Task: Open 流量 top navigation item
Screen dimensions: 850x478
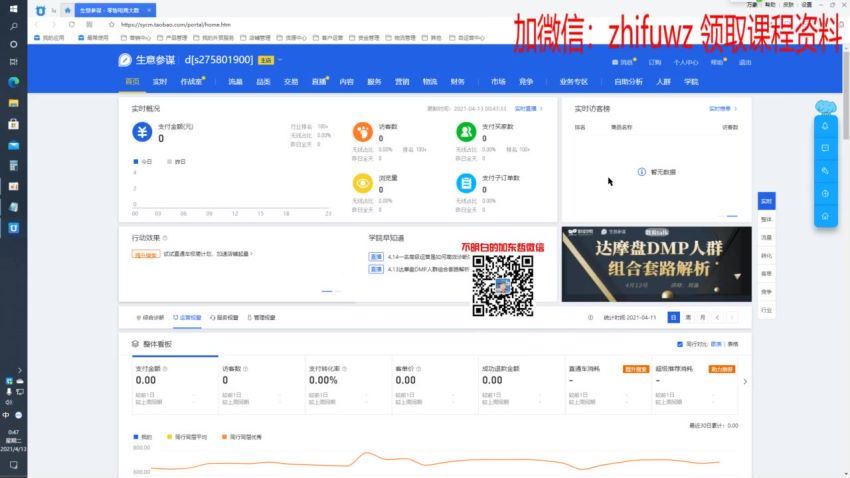Action: pos(235,82)
